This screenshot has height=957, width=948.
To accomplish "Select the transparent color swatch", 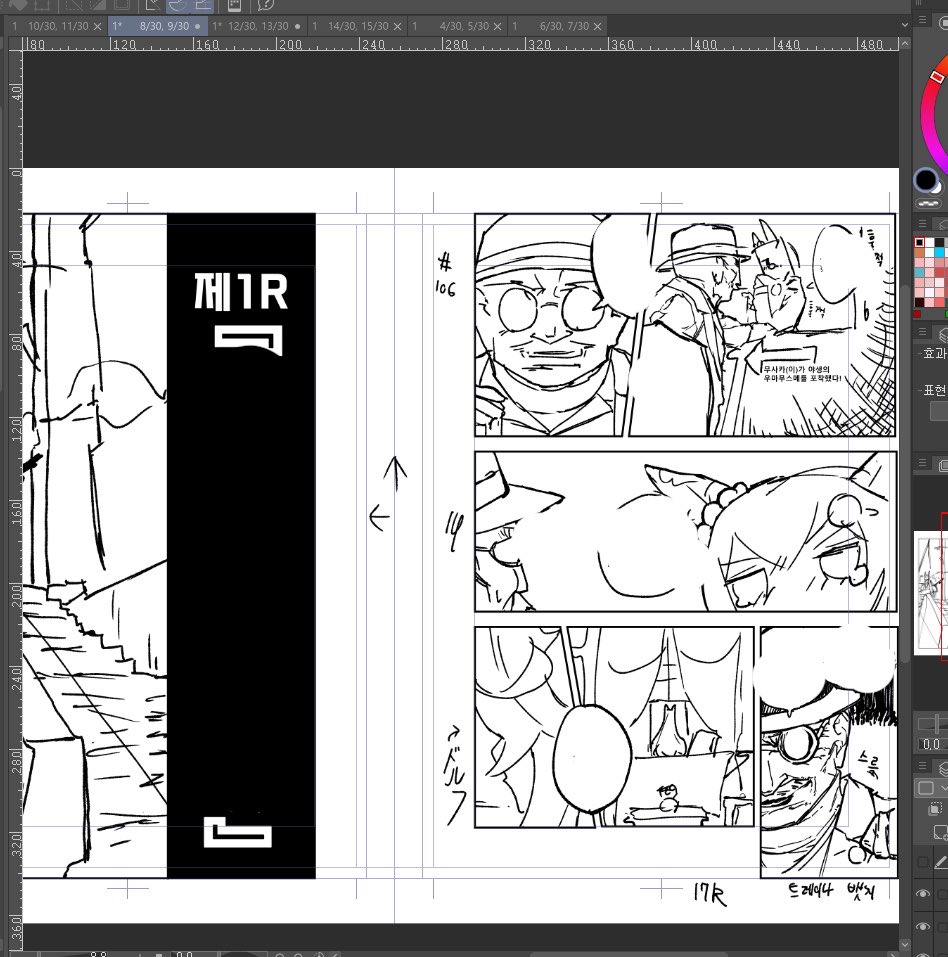I will click(928, 203).
